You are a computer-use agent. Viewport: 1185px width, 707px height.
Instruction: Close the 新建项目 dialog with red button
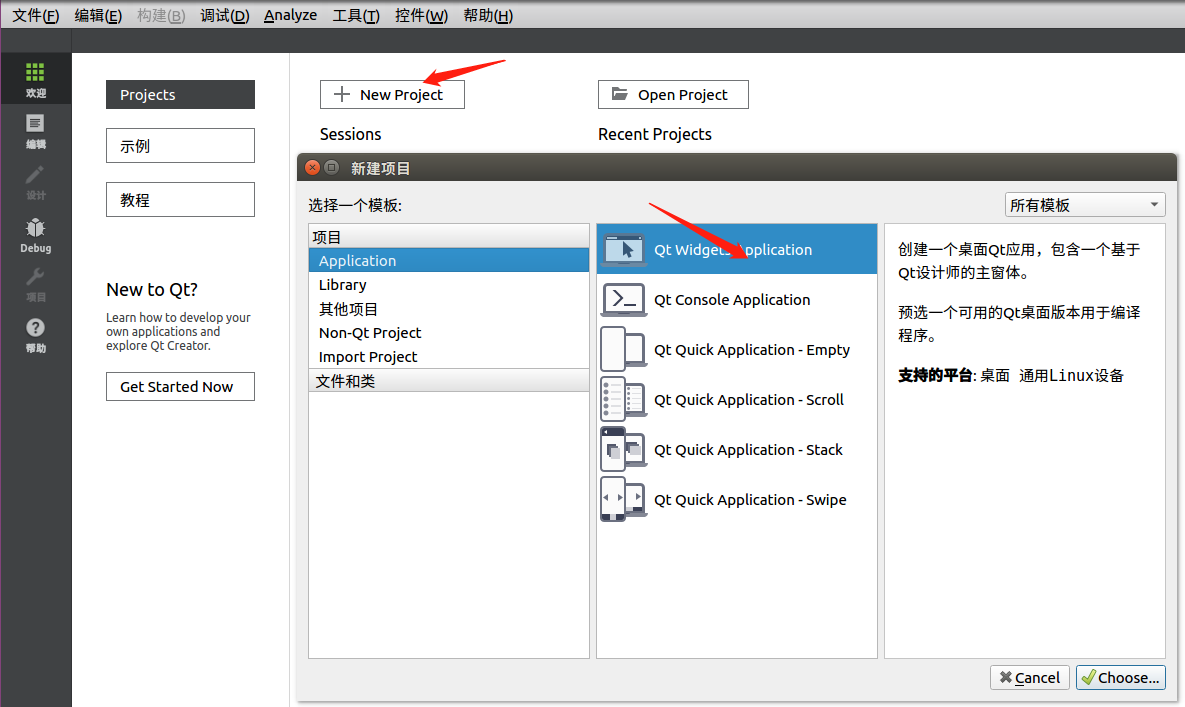312,168
